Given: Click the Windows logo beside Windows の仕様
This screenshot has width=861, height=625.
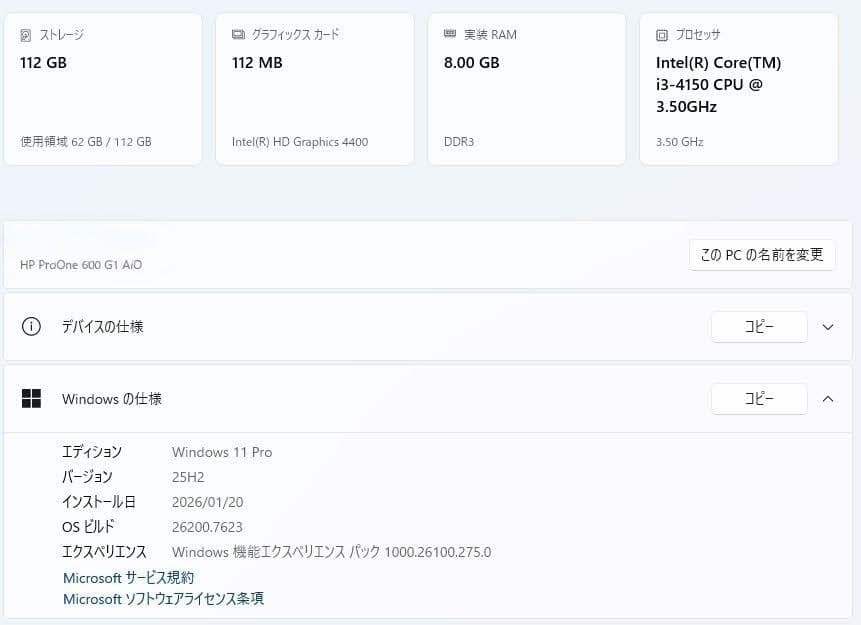Looking at the screenshot, I should click(31, 398).
